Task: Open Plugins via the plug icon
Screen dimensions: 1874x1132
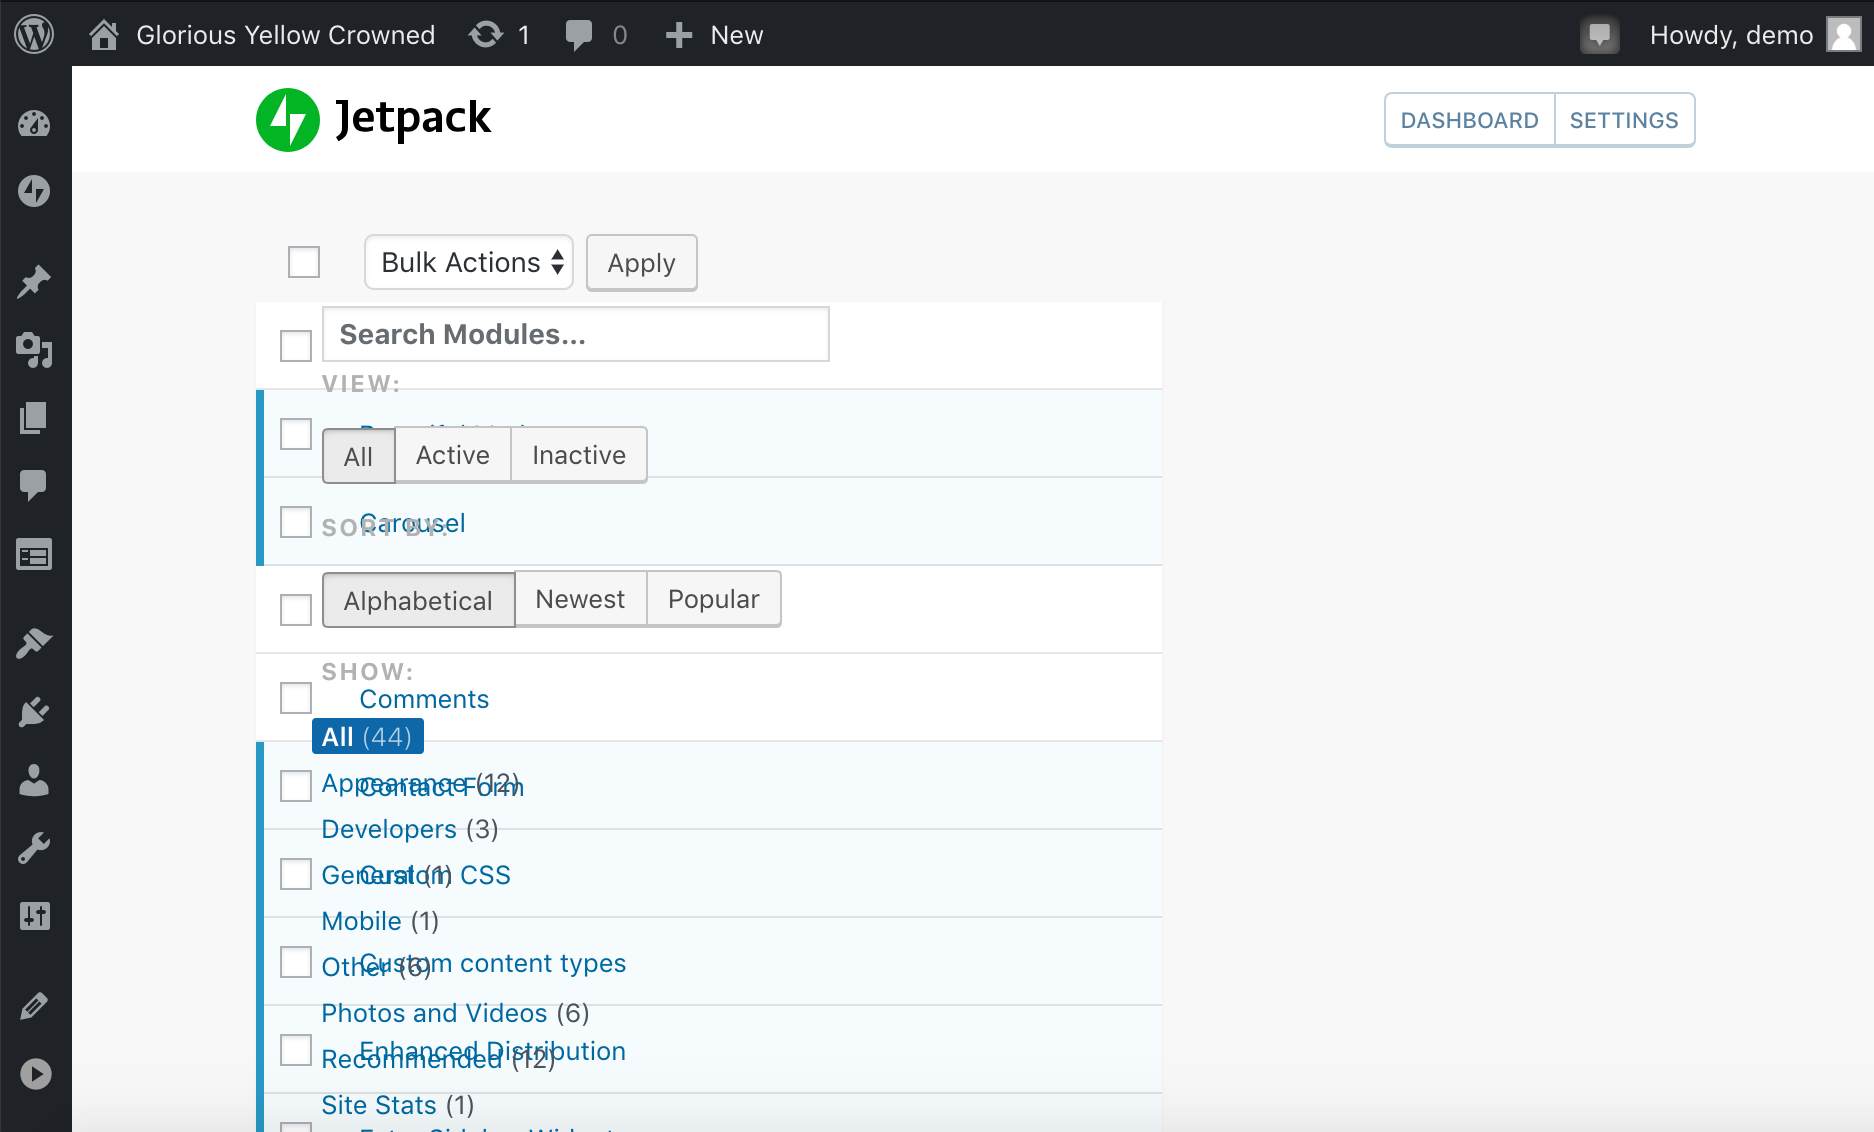Action: click(x=34, y=712)
